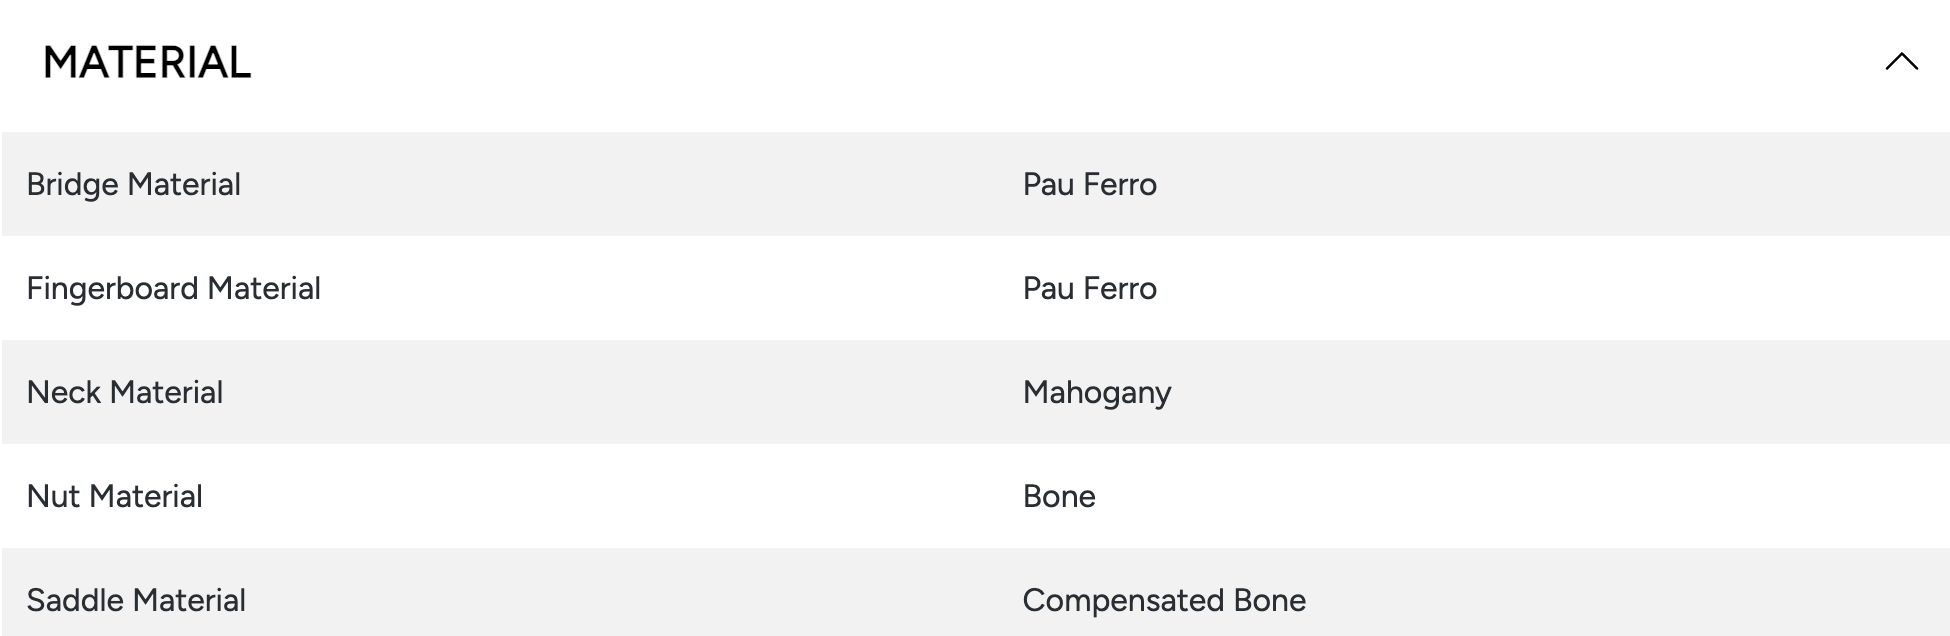Click the Saddle Material label
The width and height of the screenshot is (1950, 636).
pos(136,601)
